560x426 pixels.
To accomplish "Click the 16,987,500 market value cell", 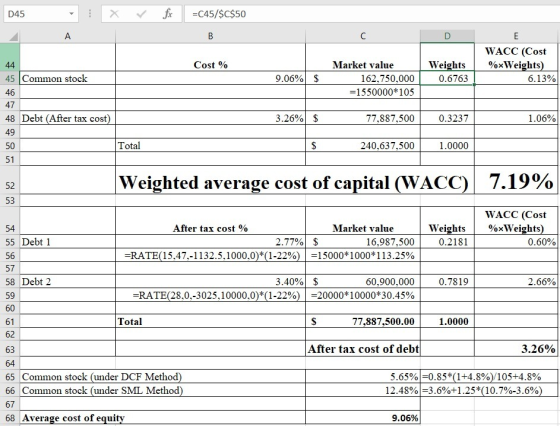I will point(363,242).
